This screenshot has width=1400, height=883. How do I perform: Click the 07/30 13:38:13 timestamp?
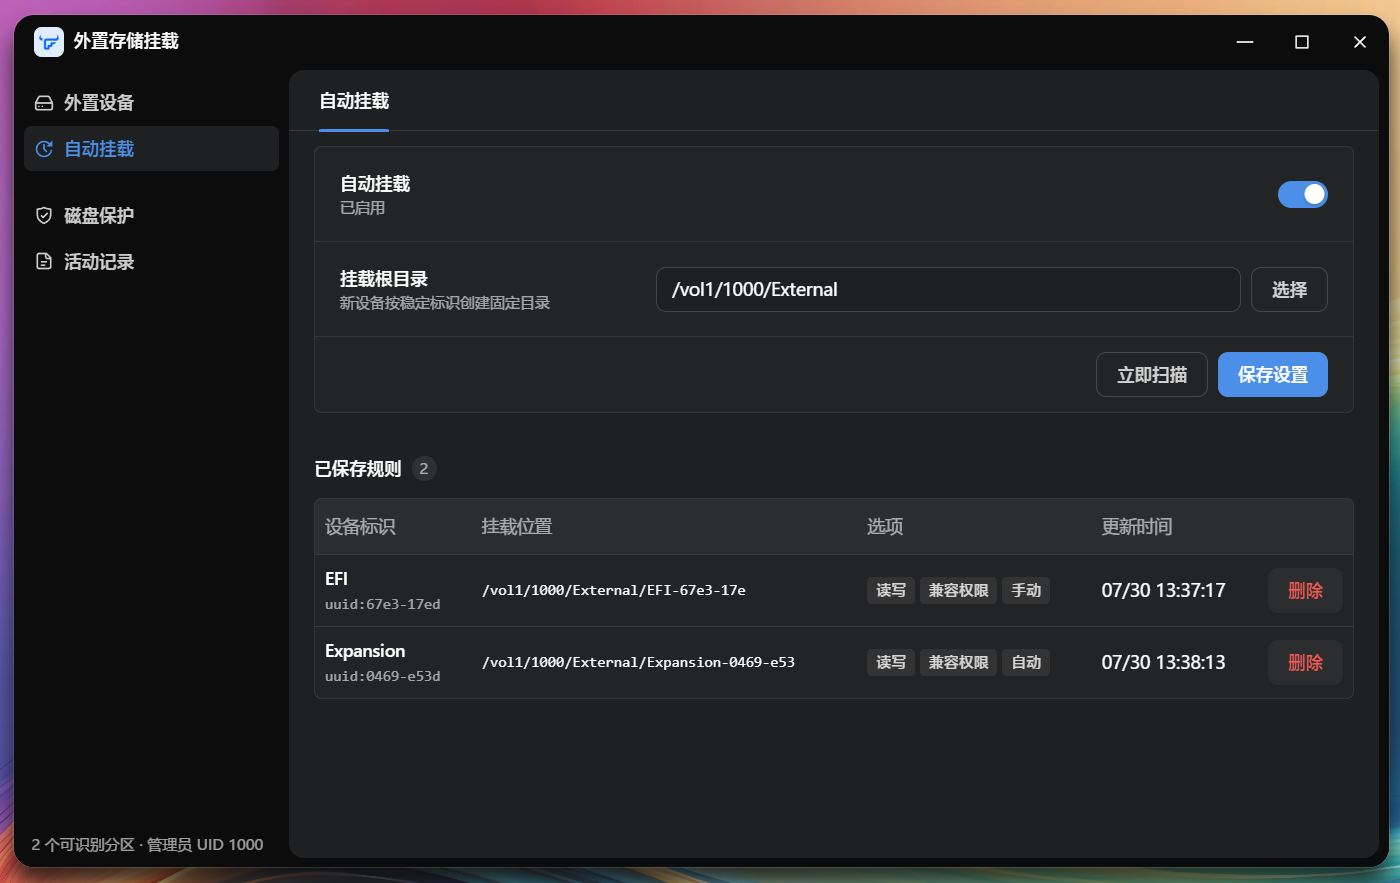click(x=1164, y=662)
